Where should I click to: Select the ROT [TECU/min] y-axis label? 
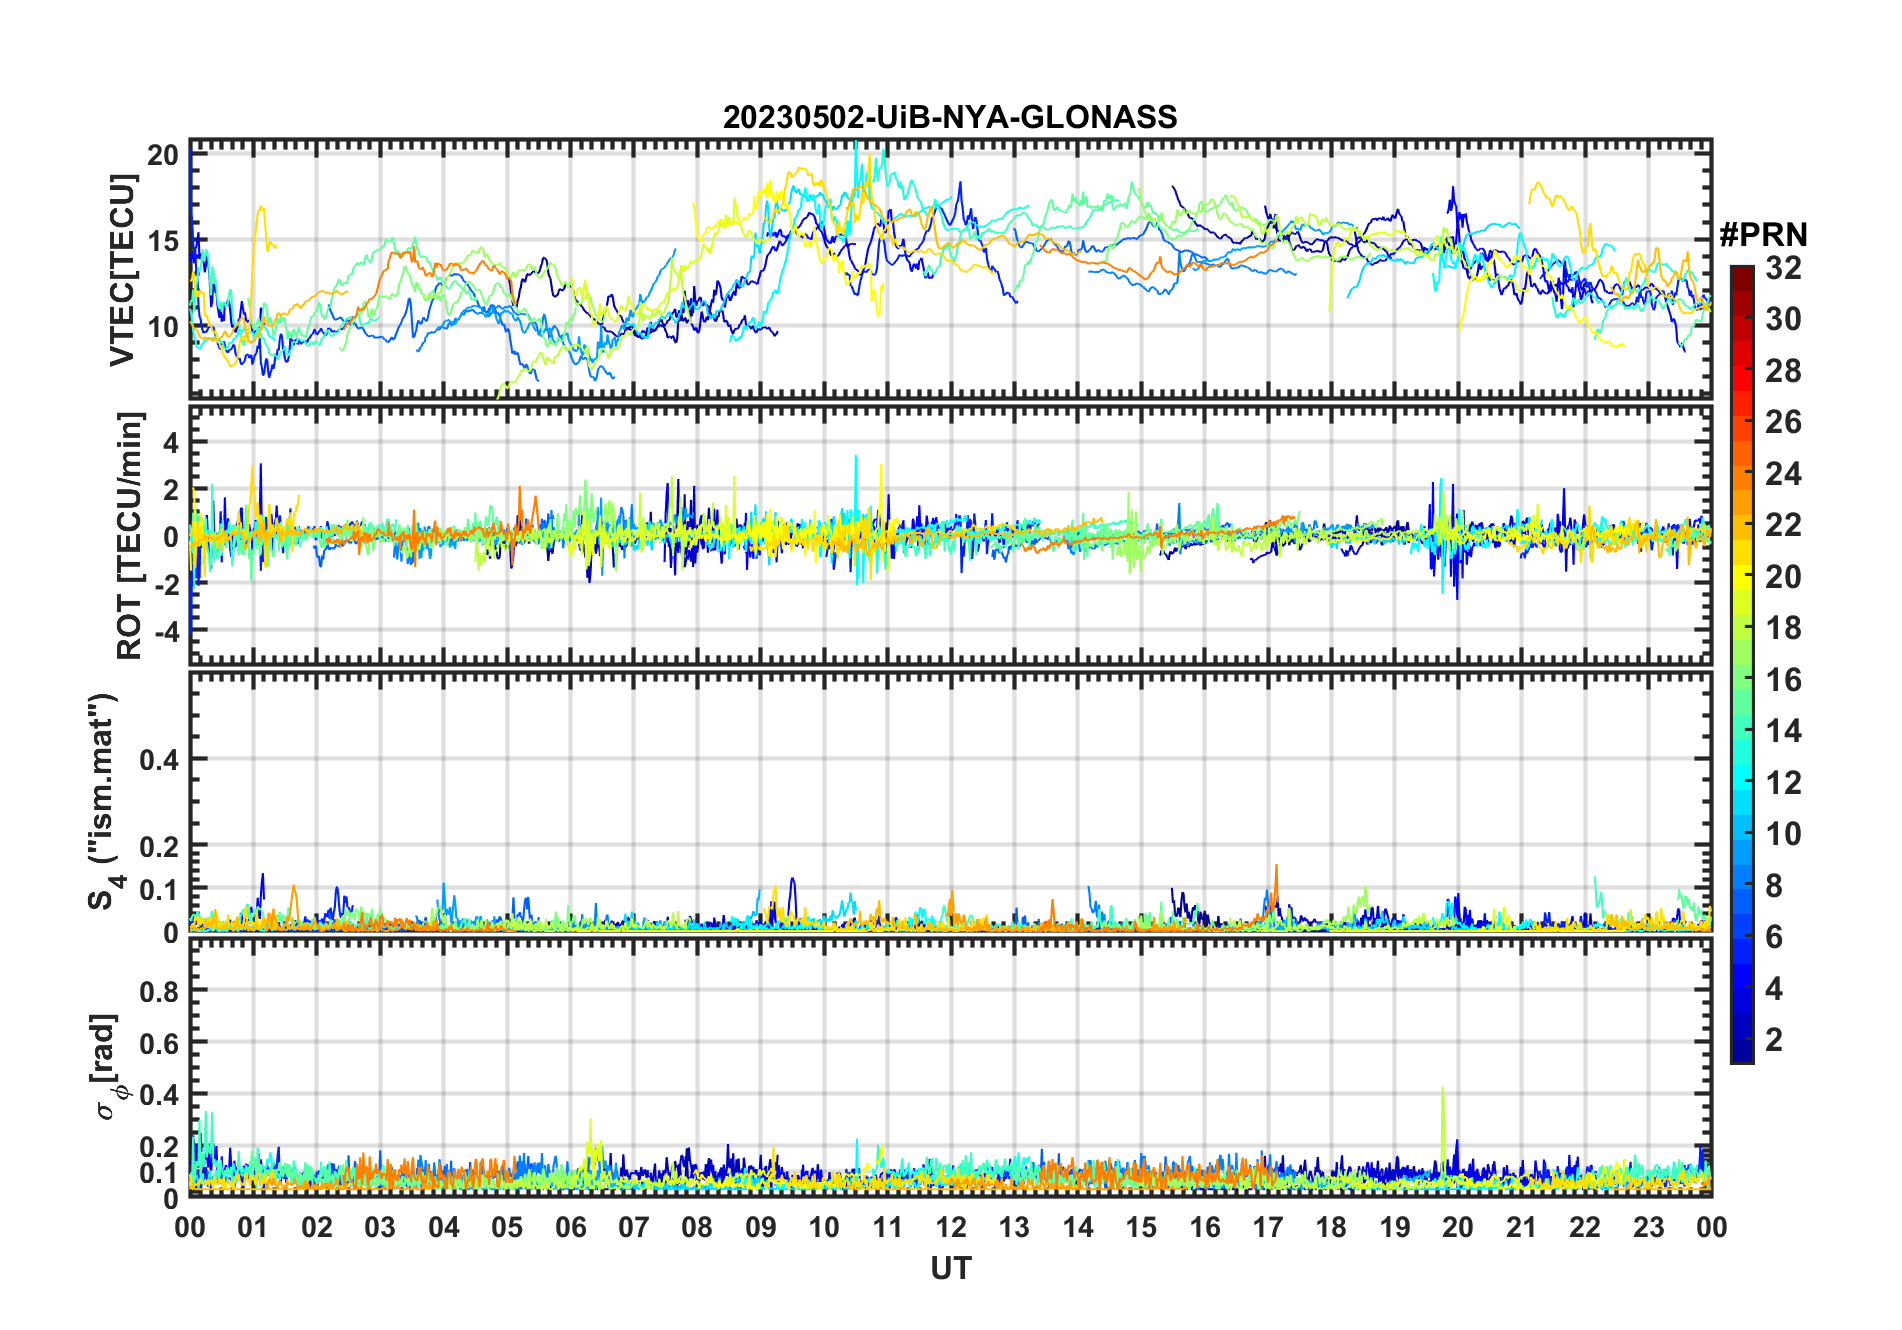tap(130, 535)
